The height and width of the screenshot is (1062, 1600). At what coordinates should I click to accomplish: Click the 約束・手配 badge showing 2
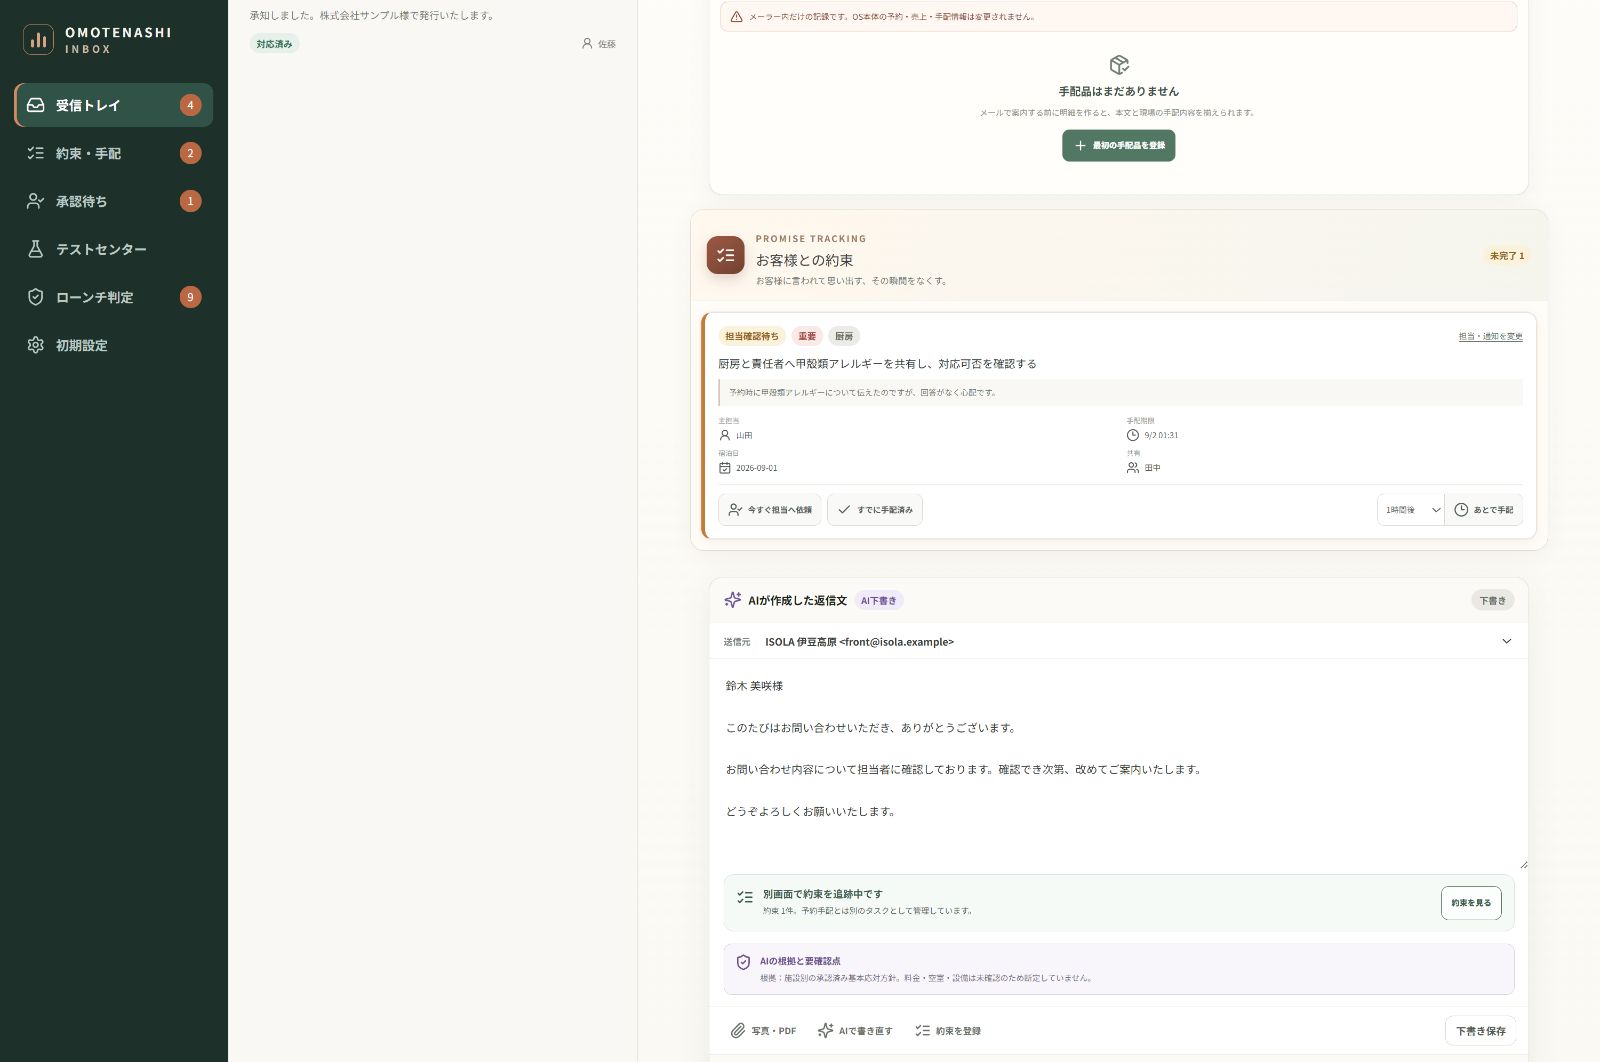(190, 153)
